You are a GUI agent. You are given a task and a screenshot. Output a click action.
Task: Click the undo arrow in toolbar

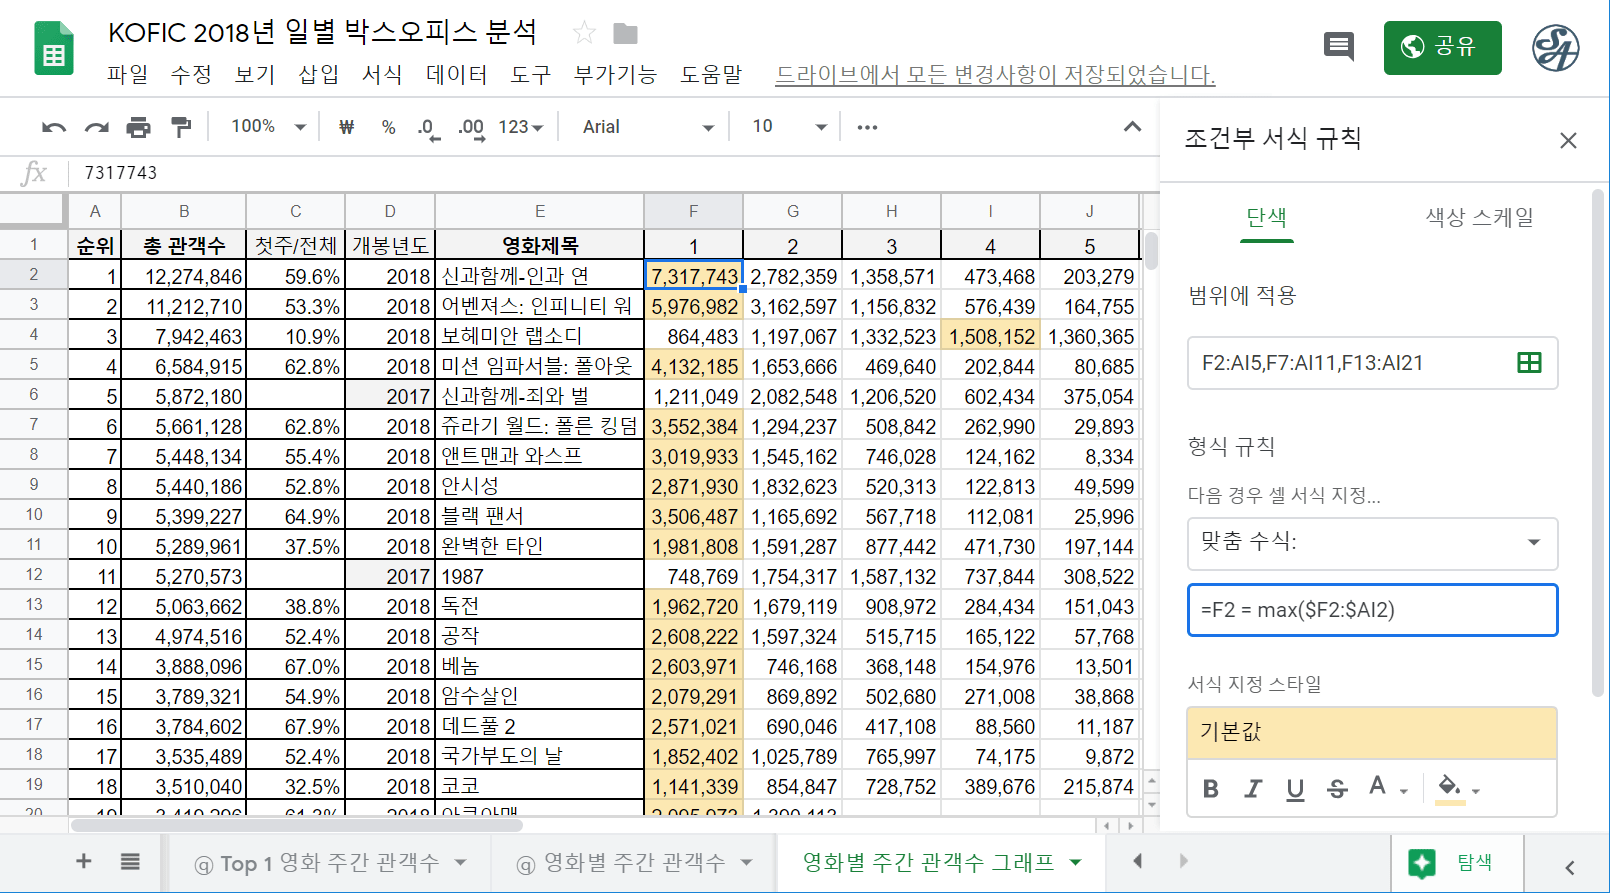click(53, 127)
